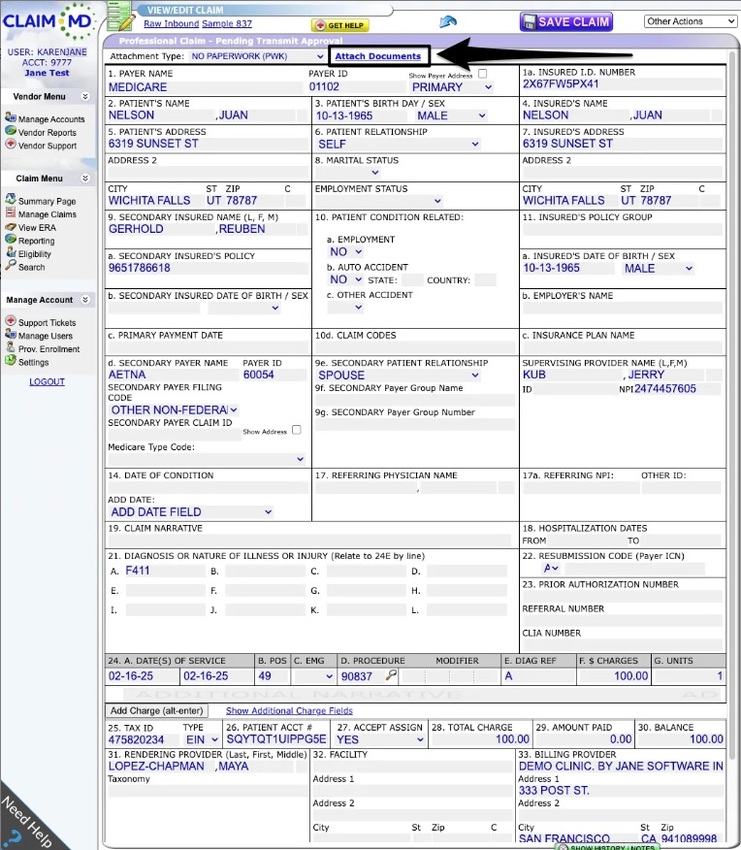Click the Search magnifier icon
The height and width of the screenshot is (850, 741).
[x=10, y=265]
